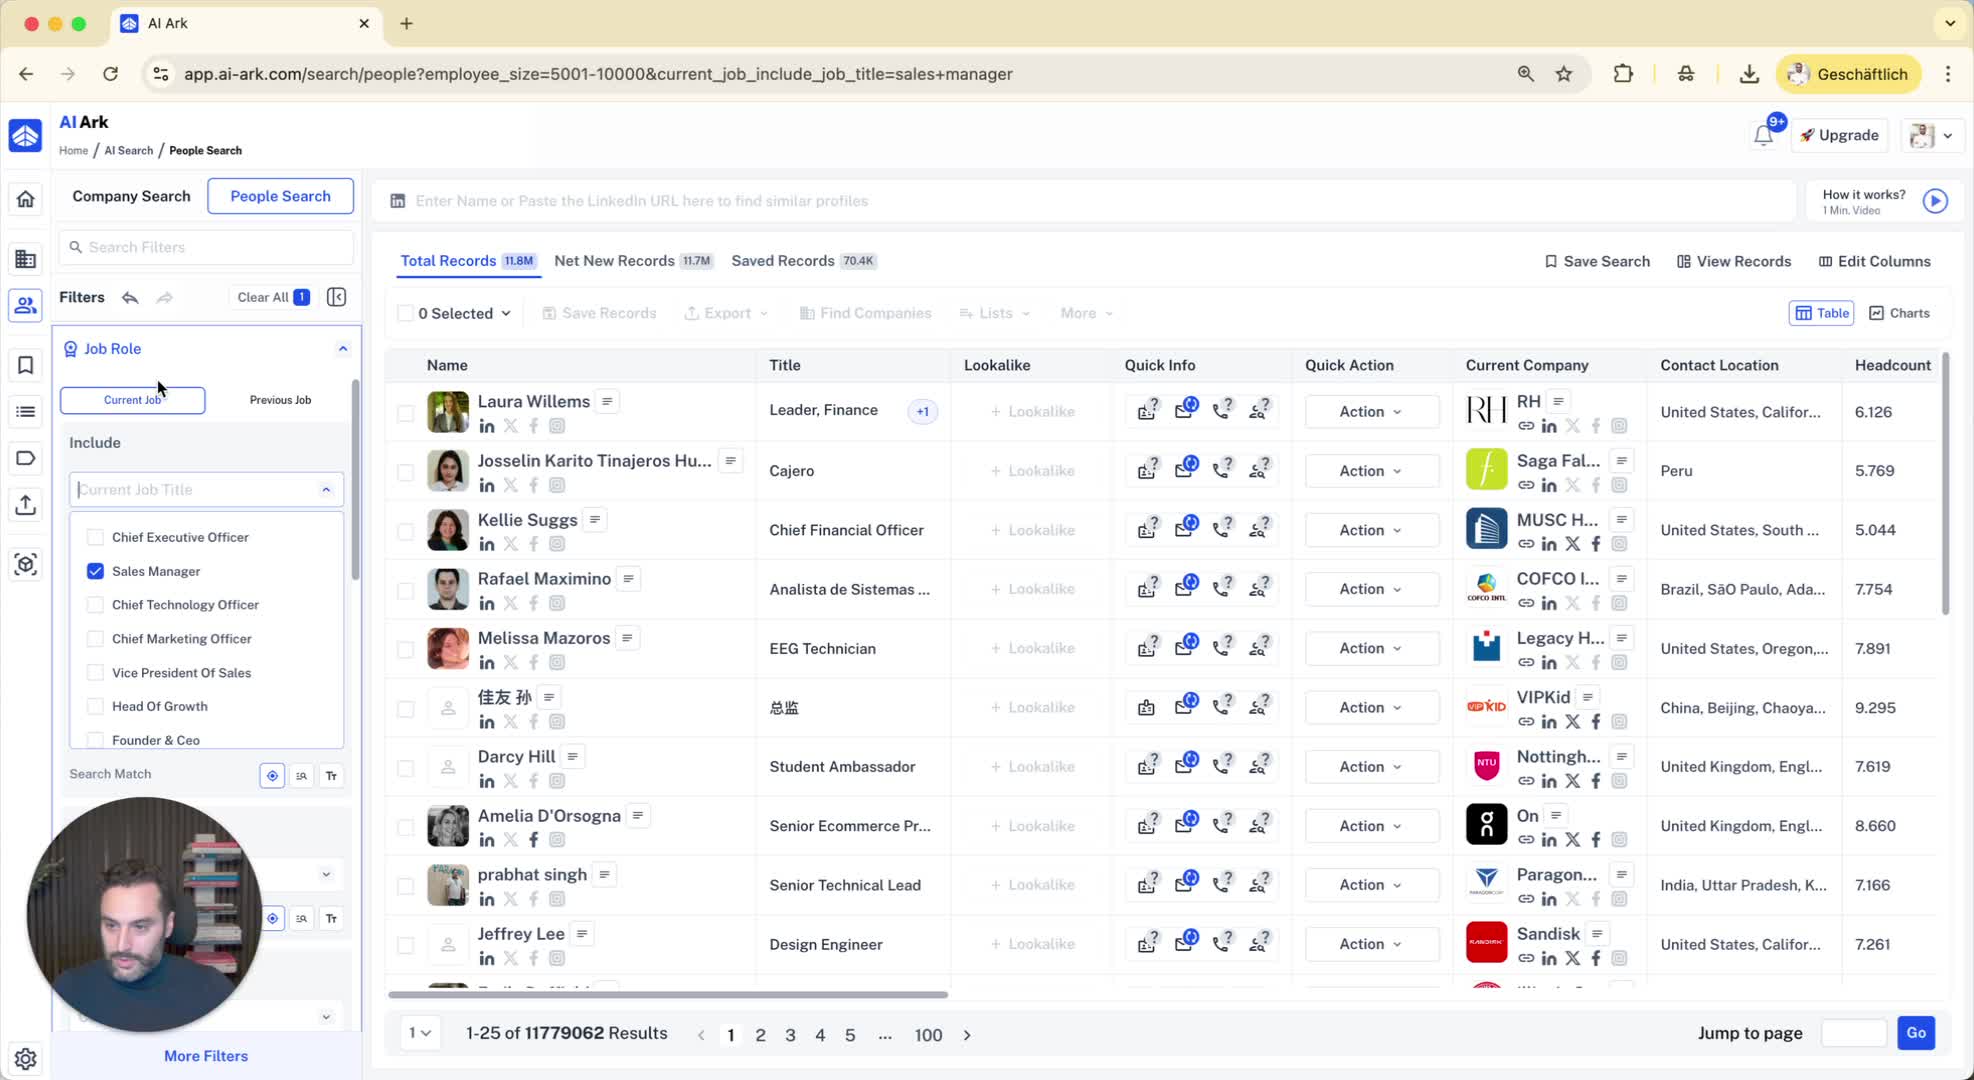Click the Save Search button
The width and height of the screenshot is (1974, 1080).
(1597, 261)
